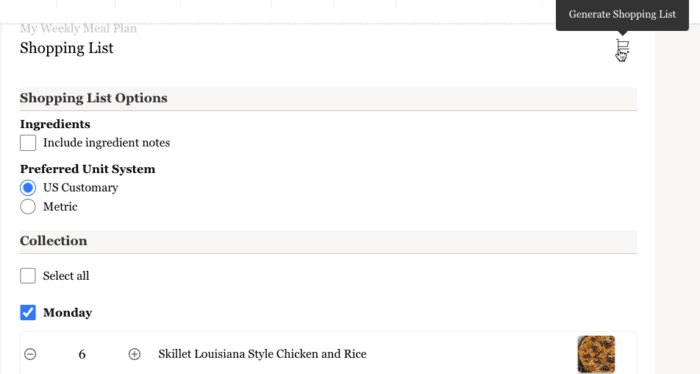
Task: Click the Include ingredient notes label text
Action: coord(106,143)
